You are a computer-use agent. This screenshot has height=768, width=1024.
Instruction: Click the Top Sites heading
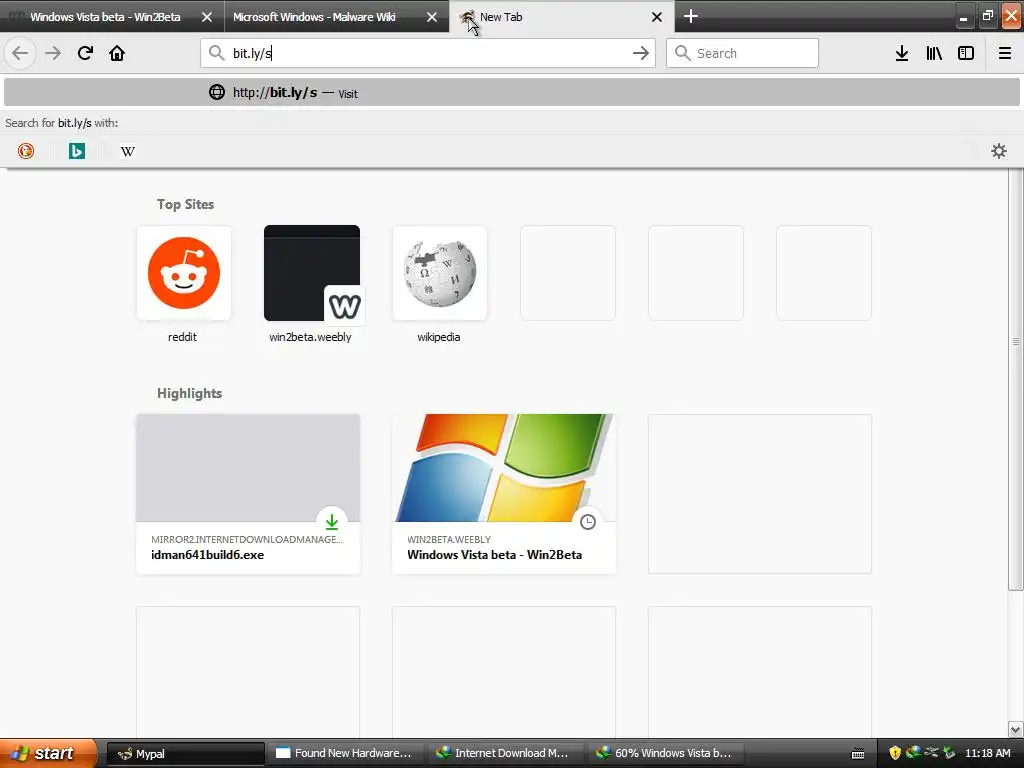tap(185, 204)
